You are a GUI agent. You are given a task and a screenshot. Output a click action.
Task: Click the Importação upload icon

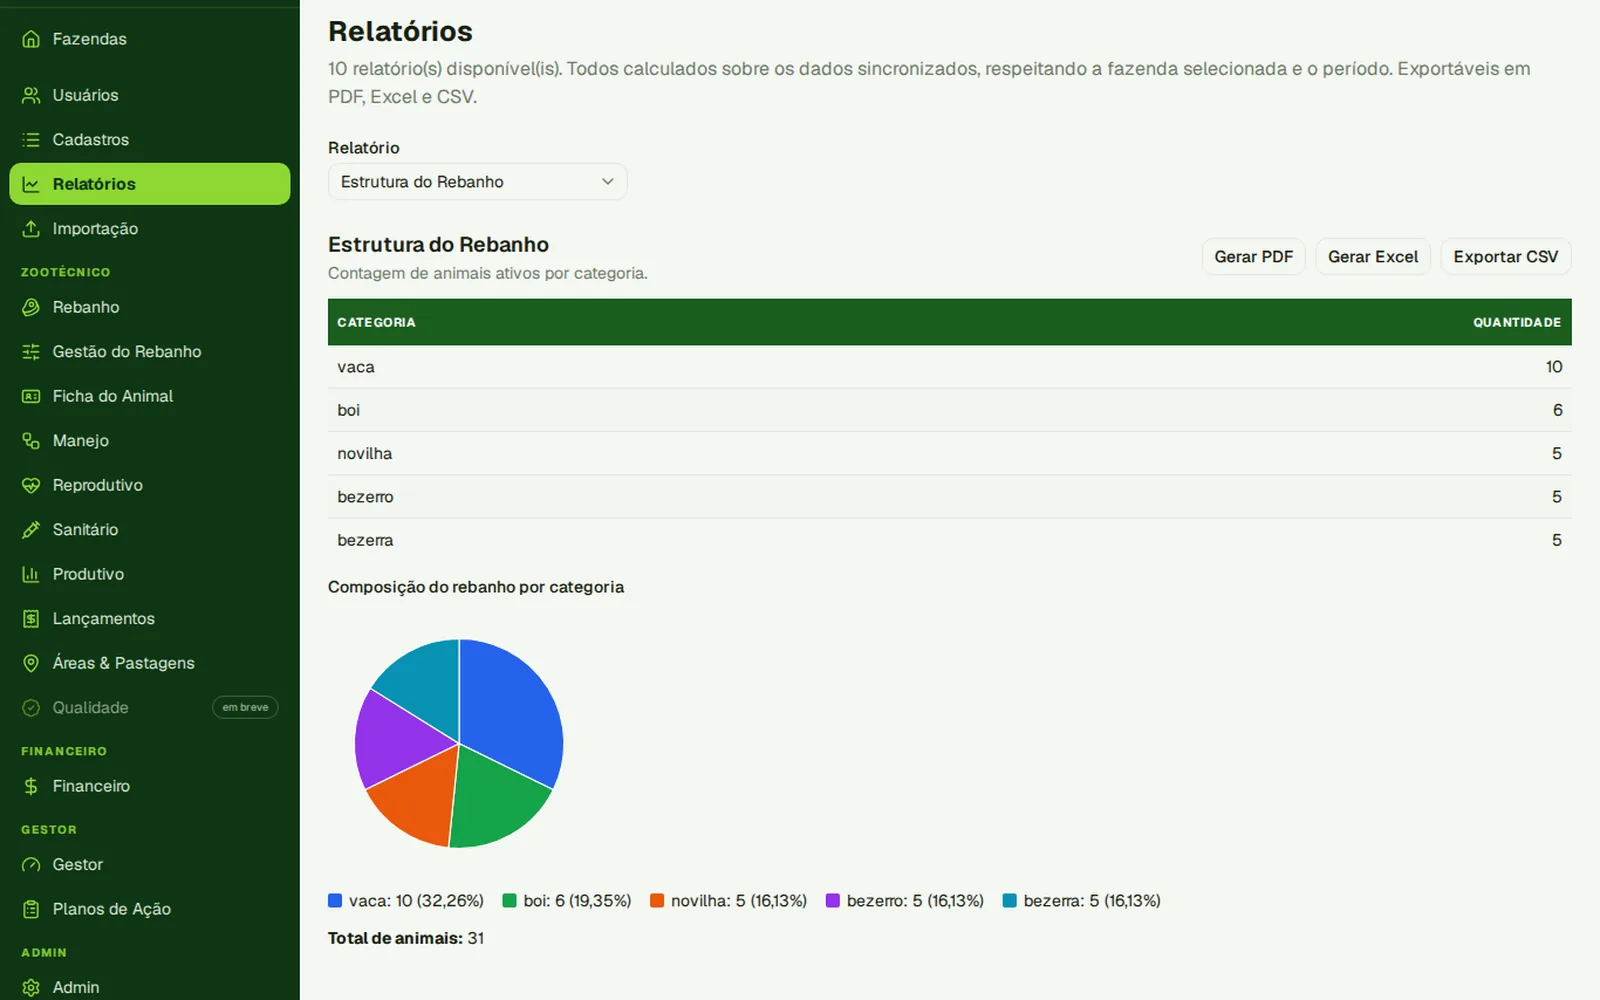pos(31,229)
